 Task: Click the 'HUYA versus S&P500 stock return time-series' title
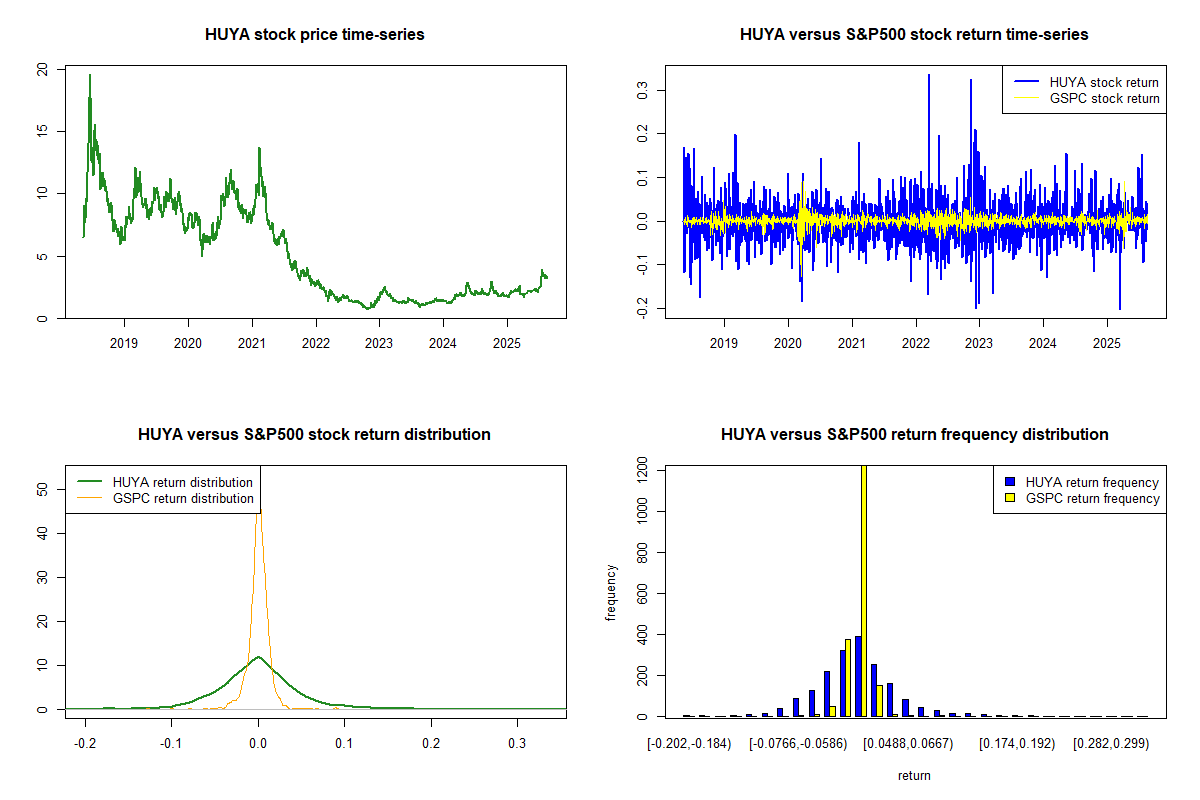click(x=914, y=35)
